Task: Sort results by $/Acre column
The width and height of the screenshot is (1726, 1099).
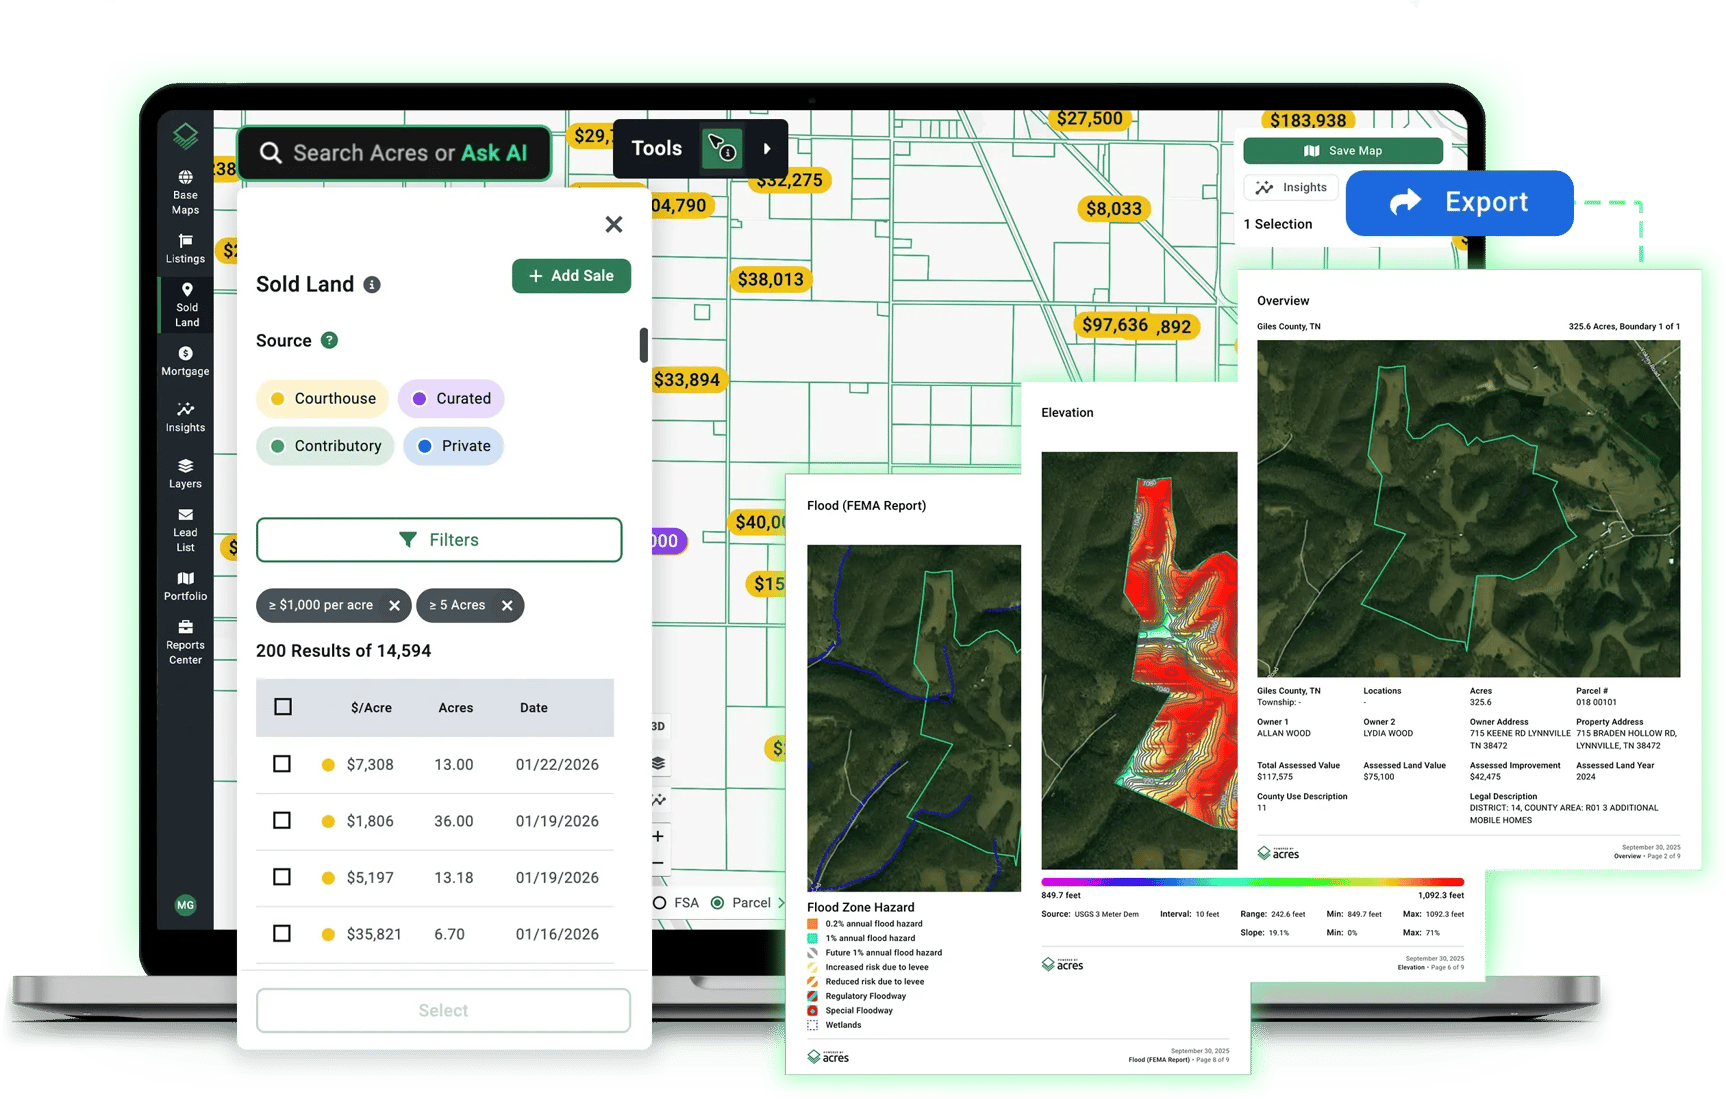Action: (x=371, y=708)
